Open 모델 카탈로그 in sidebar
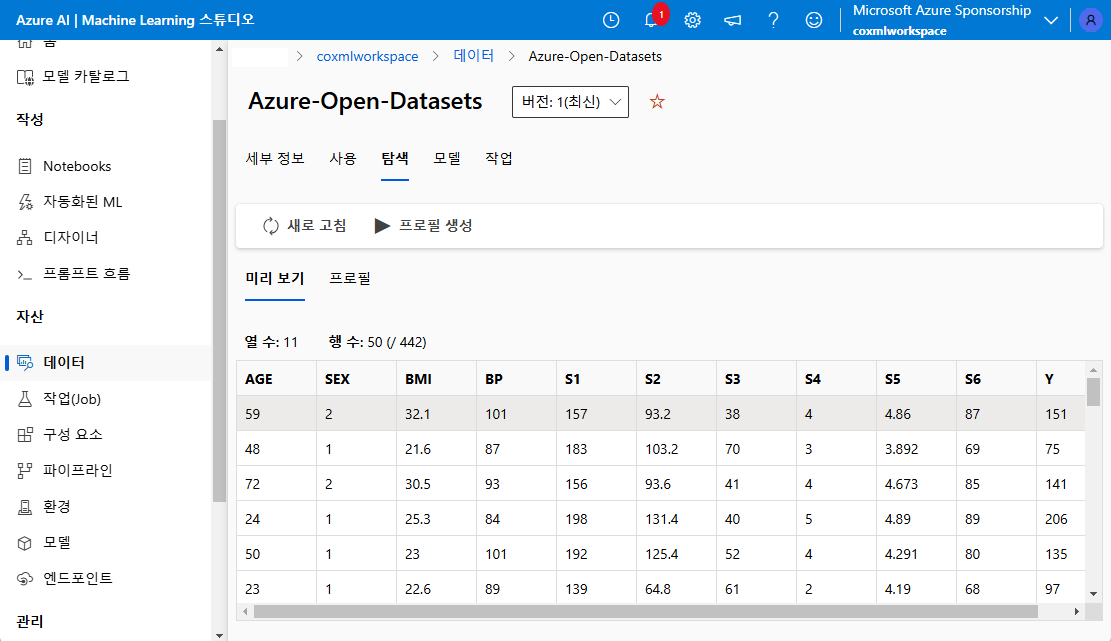Screen dimensions: 1111x641 point(86,77)
